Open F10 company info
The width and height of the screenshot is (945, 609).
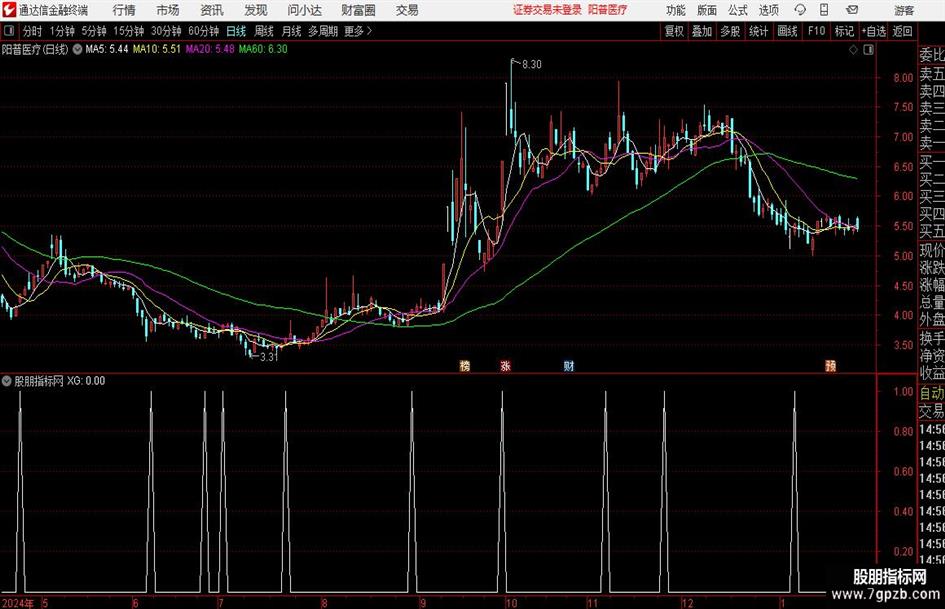(817, 31)
